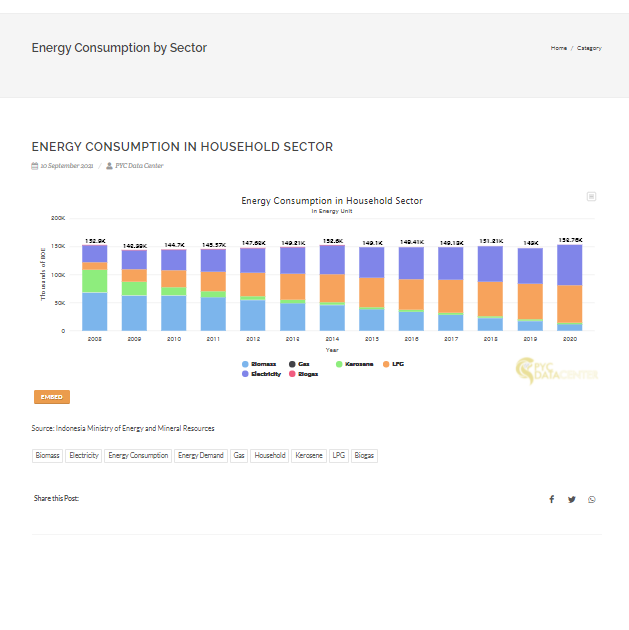Viewport: 629px width, 630px height.
Task: Click the 2015 year axis label
Action: pos(372,339)
